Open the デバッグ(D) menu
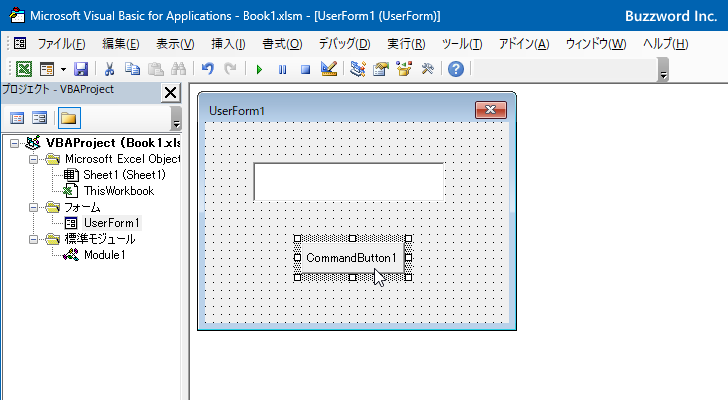The image size is (728, 400). (x=344, y=44)
